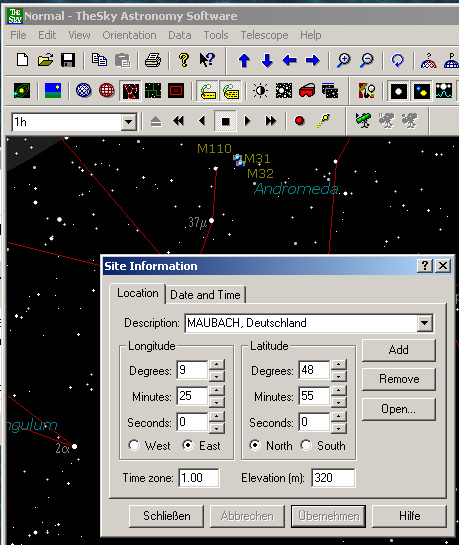Toggle the blue equatorial grid globe

(x=84, y=91)
